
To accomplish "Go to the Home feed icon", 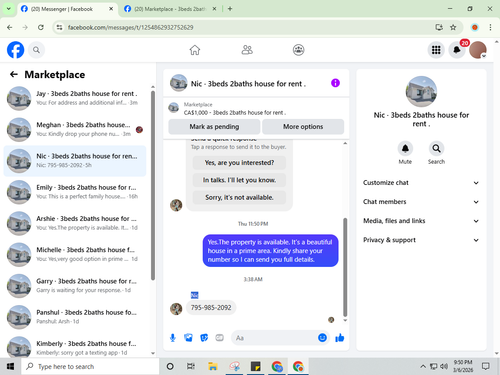I will pyautogui.click(x=195, y=50).
